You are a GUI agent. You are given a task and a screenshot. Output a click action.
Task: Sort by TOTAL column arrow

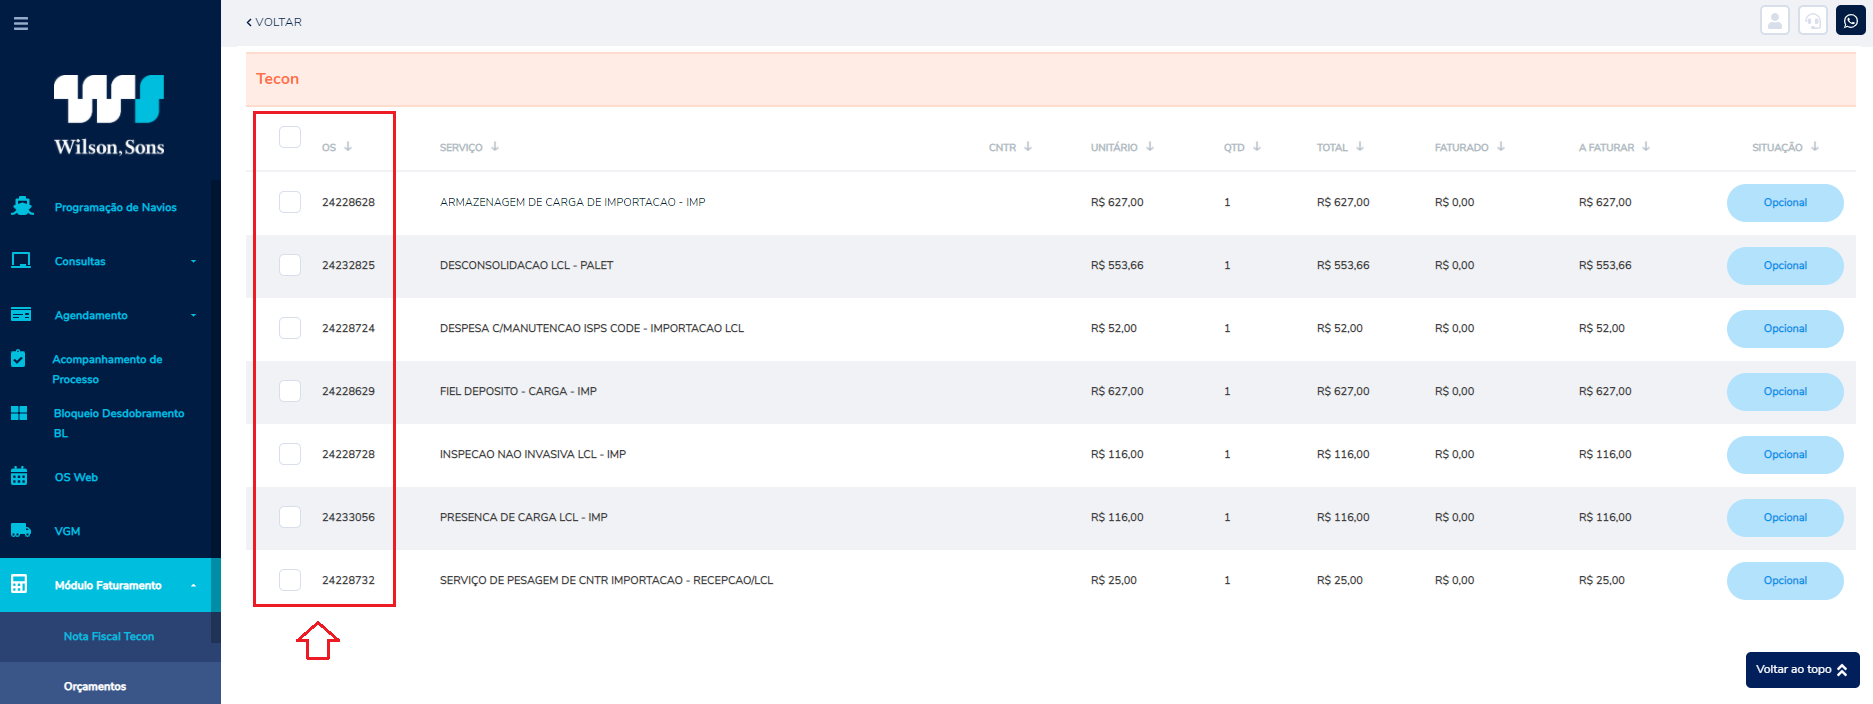[1360, 147]
